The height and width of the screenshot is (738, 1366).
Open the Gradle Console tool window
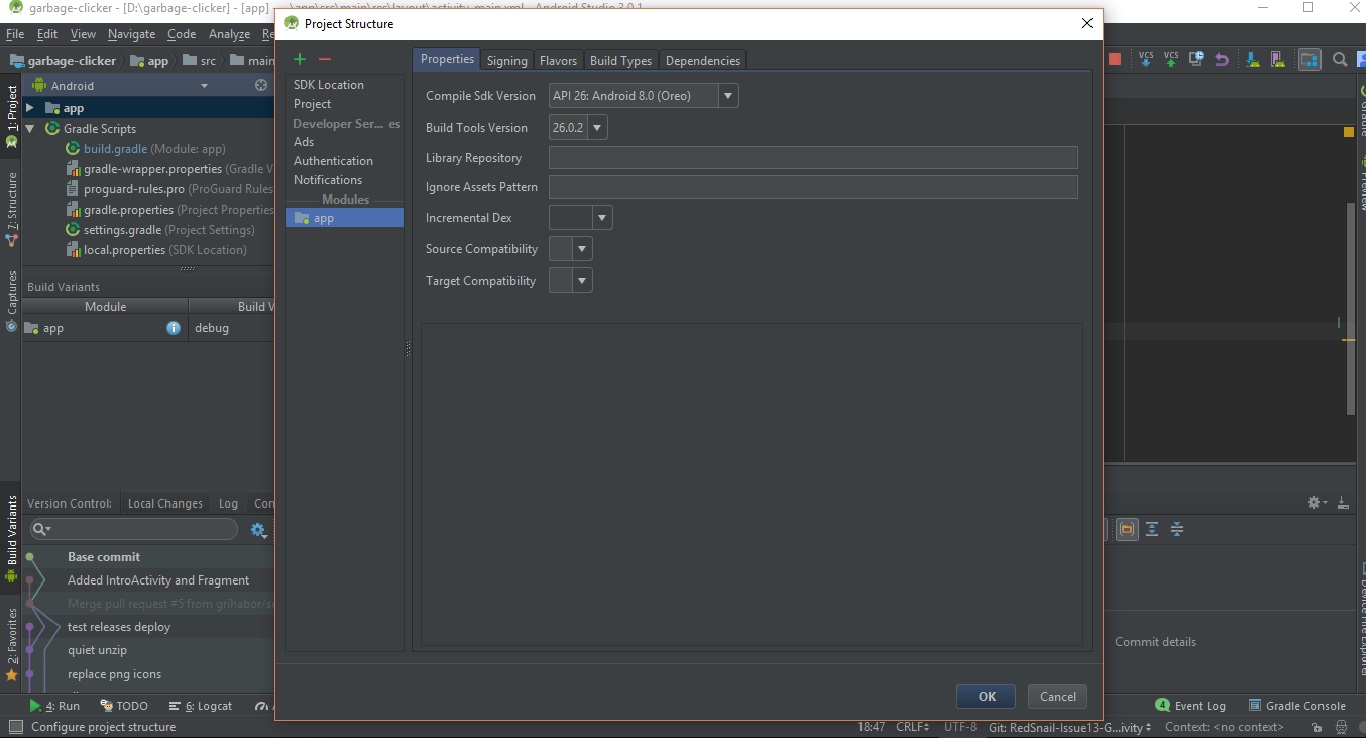(1296, 706)
